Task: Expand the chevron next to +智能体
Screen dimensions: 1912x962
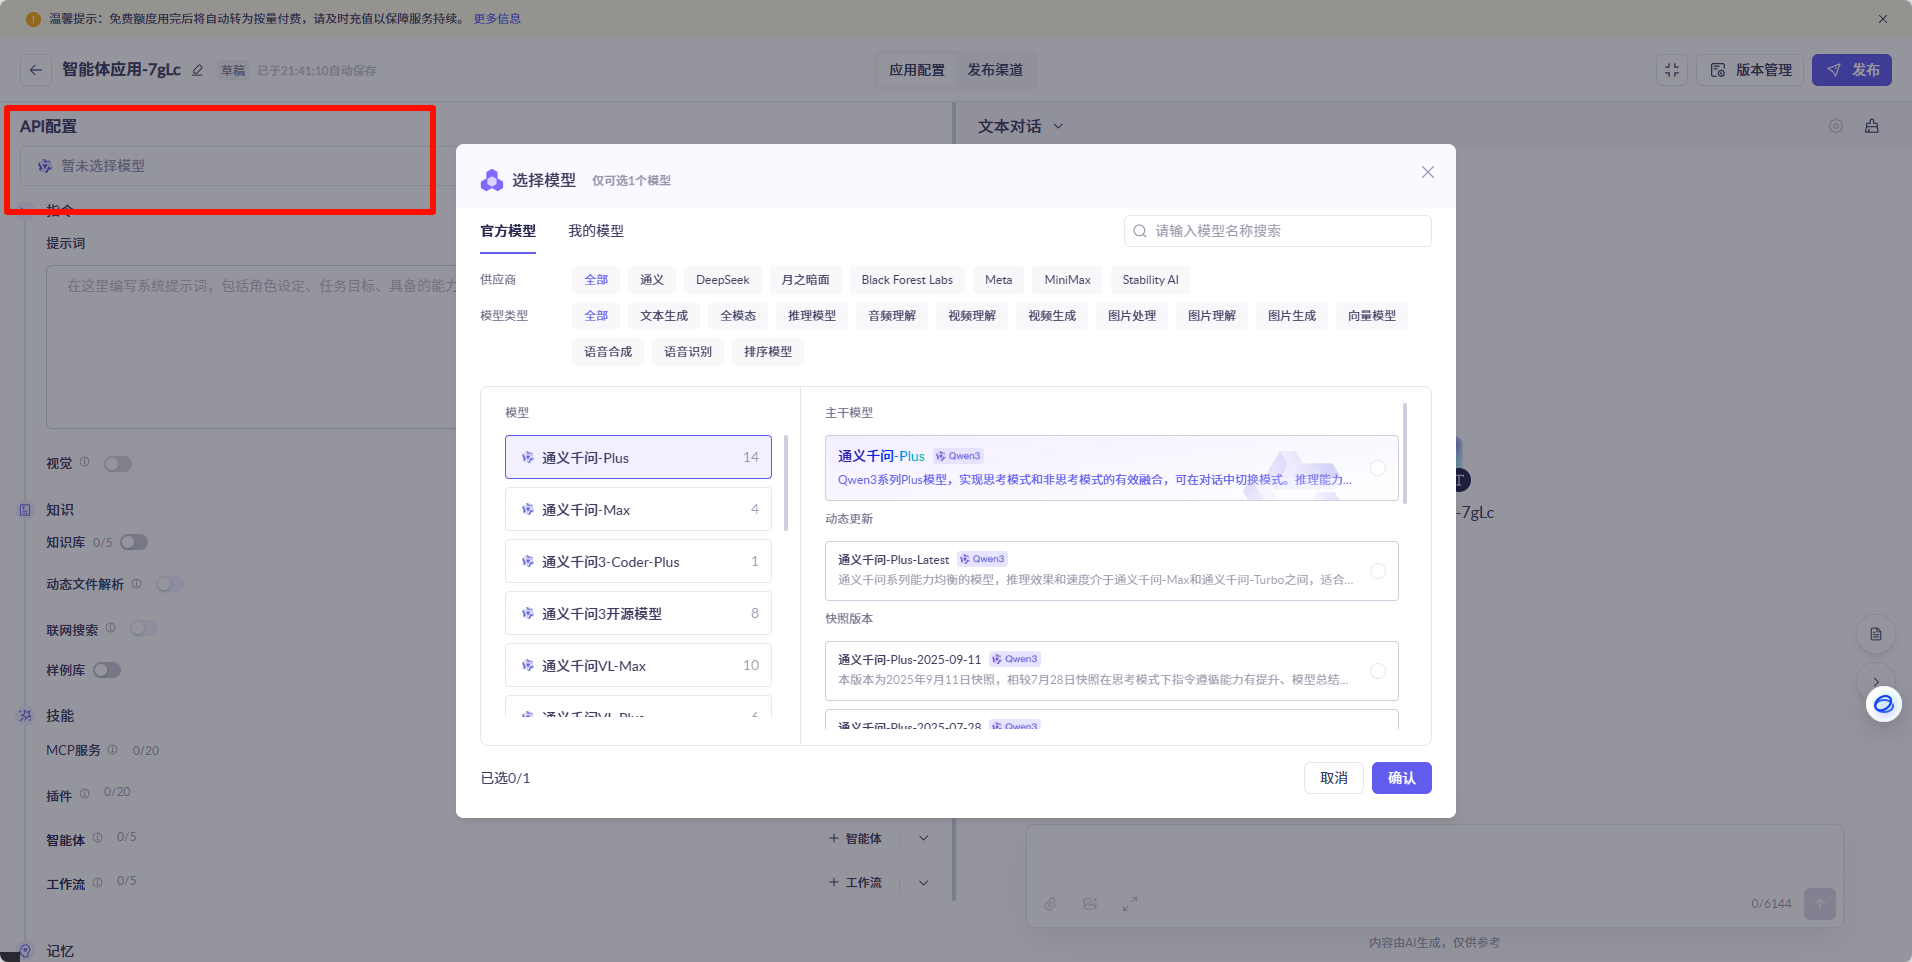Action: point(924,838)
